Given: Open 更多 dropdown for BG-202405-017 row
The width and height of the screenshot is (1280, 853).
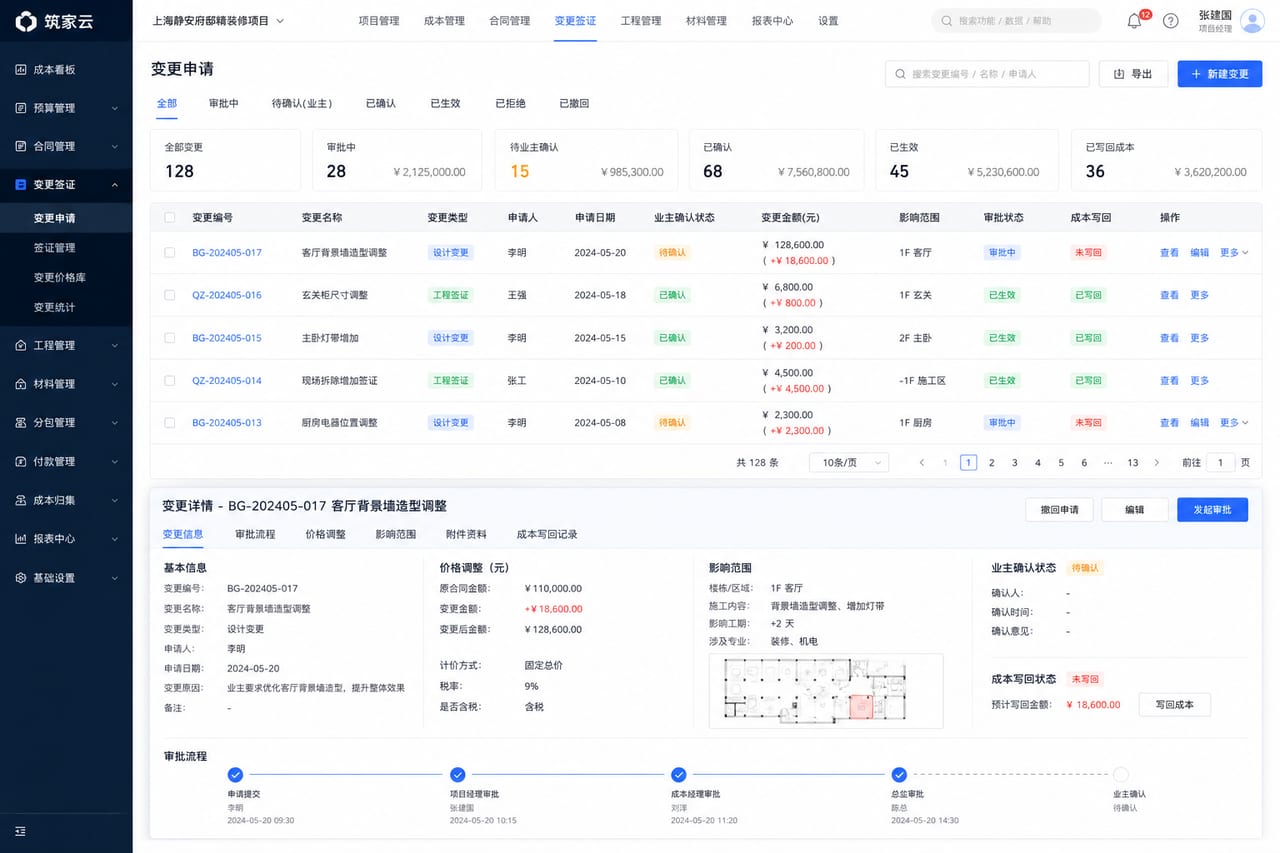Looking at the screenshot, I should pos(1234,253).
